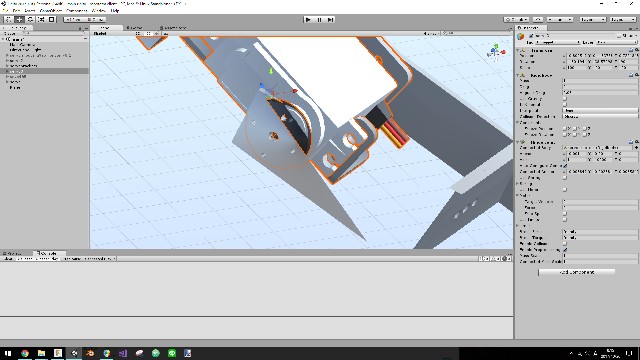Collapse the Hinge Joint component
Image resolution: width=640 pixels, height=360 pixels.
(518, 142)
